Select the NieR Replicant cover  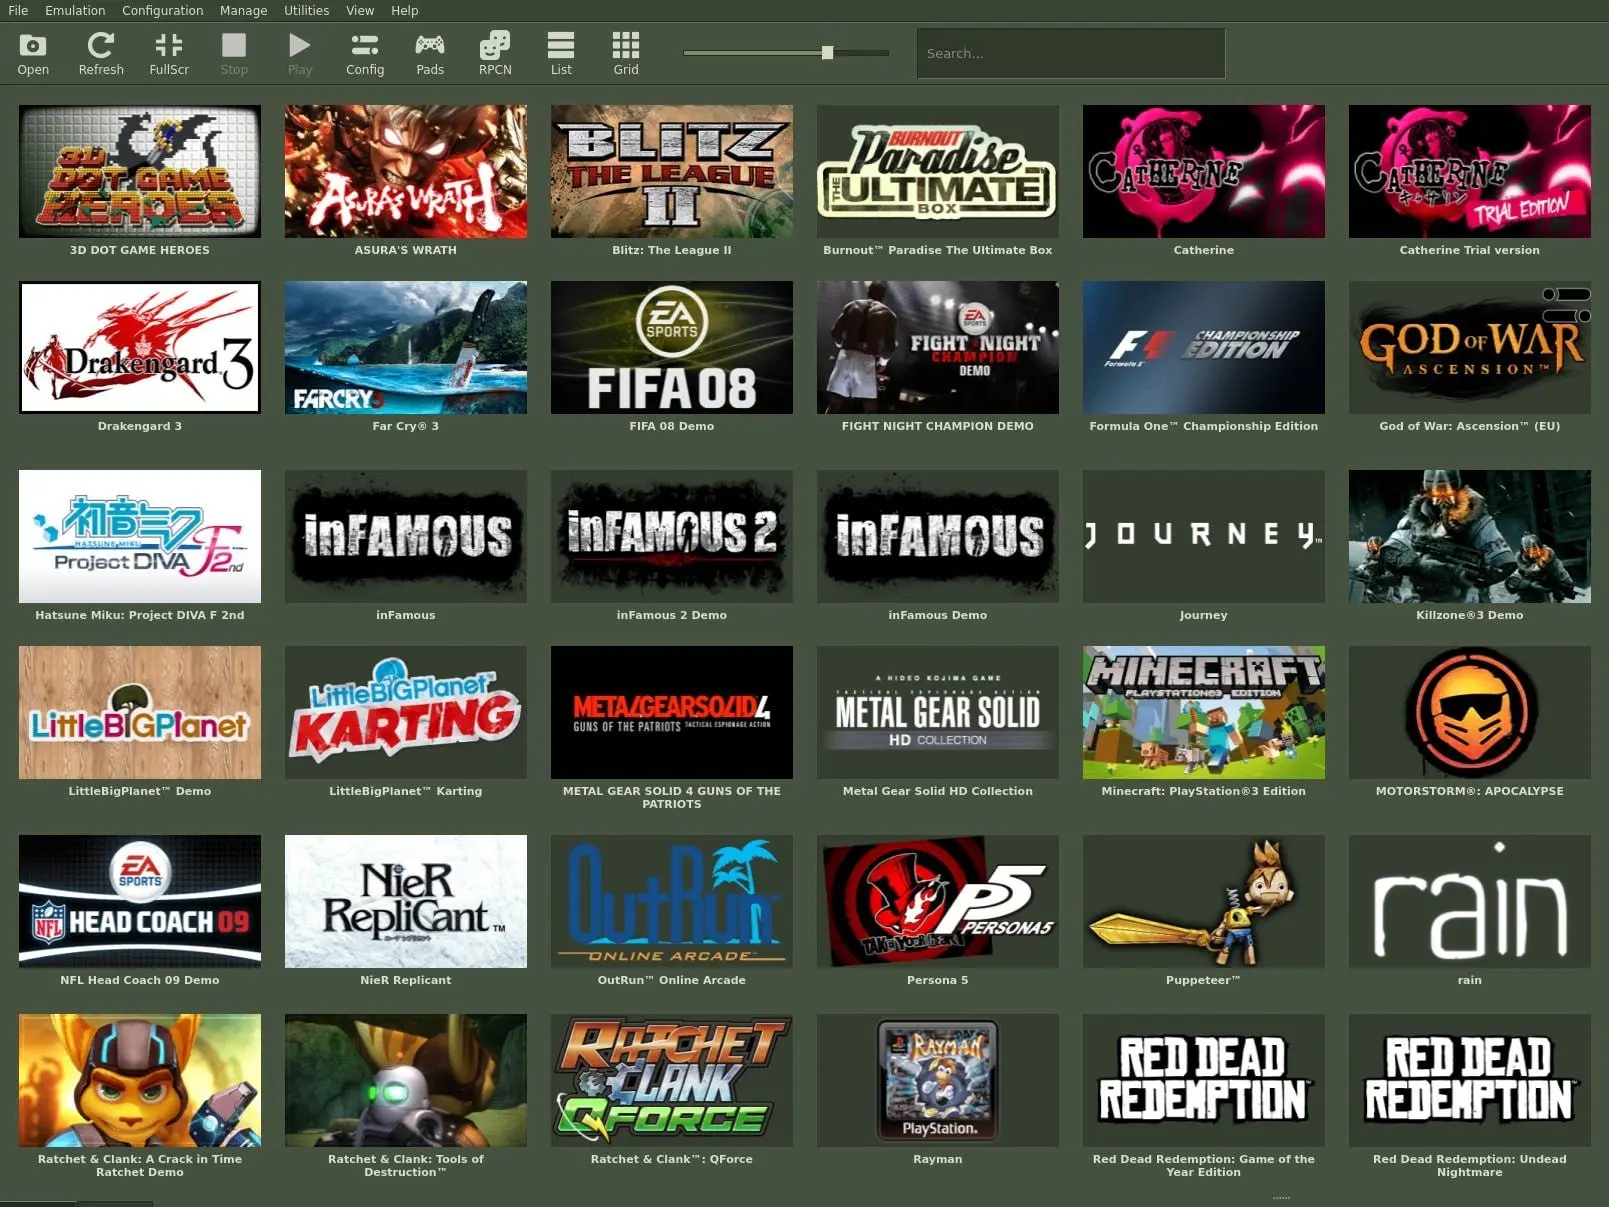406,901
